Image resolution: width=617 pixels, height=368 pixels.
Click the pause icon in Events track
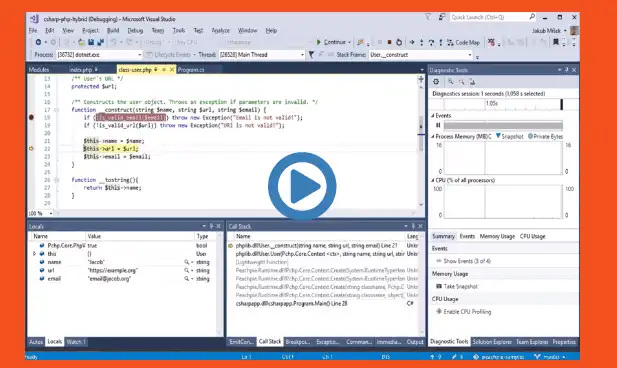[x=438, y=125]
